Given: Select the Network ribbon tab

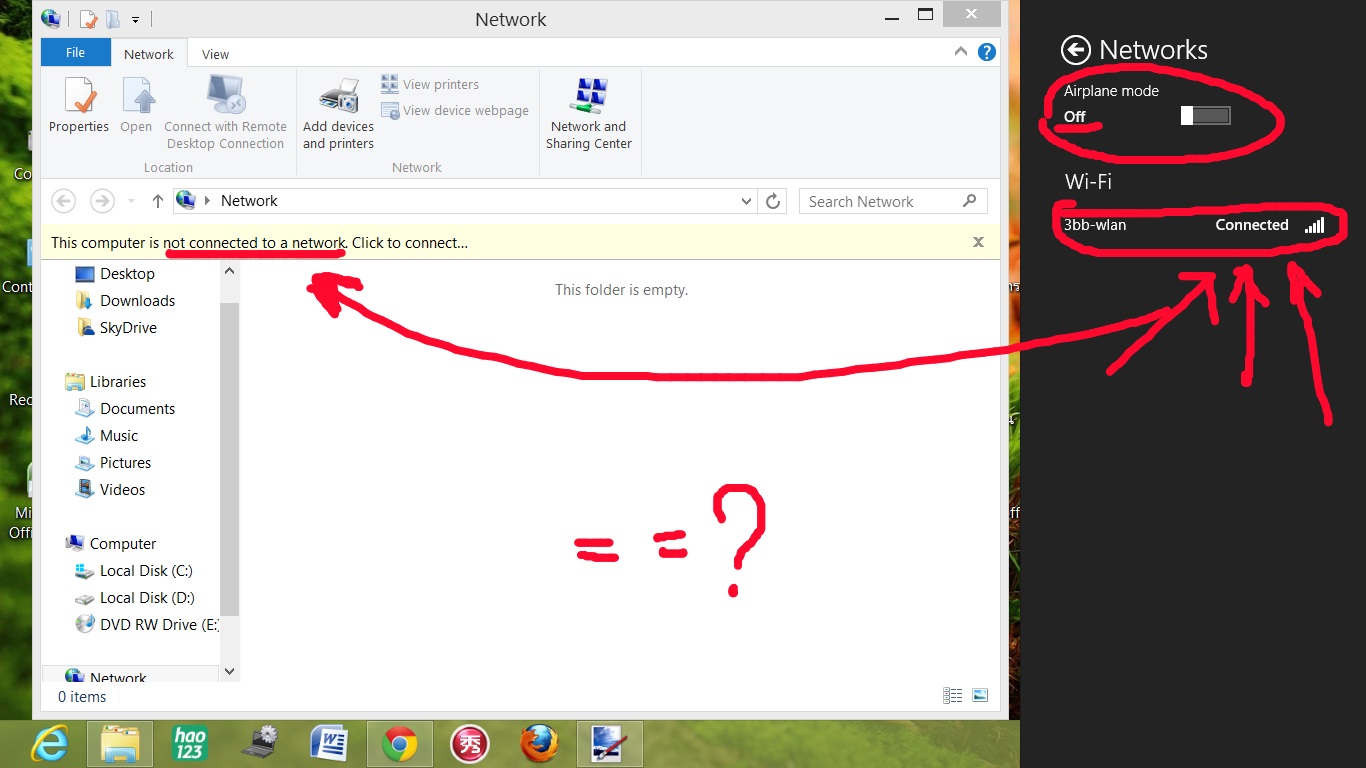Looking at the screenshot, I should (149, 54).
